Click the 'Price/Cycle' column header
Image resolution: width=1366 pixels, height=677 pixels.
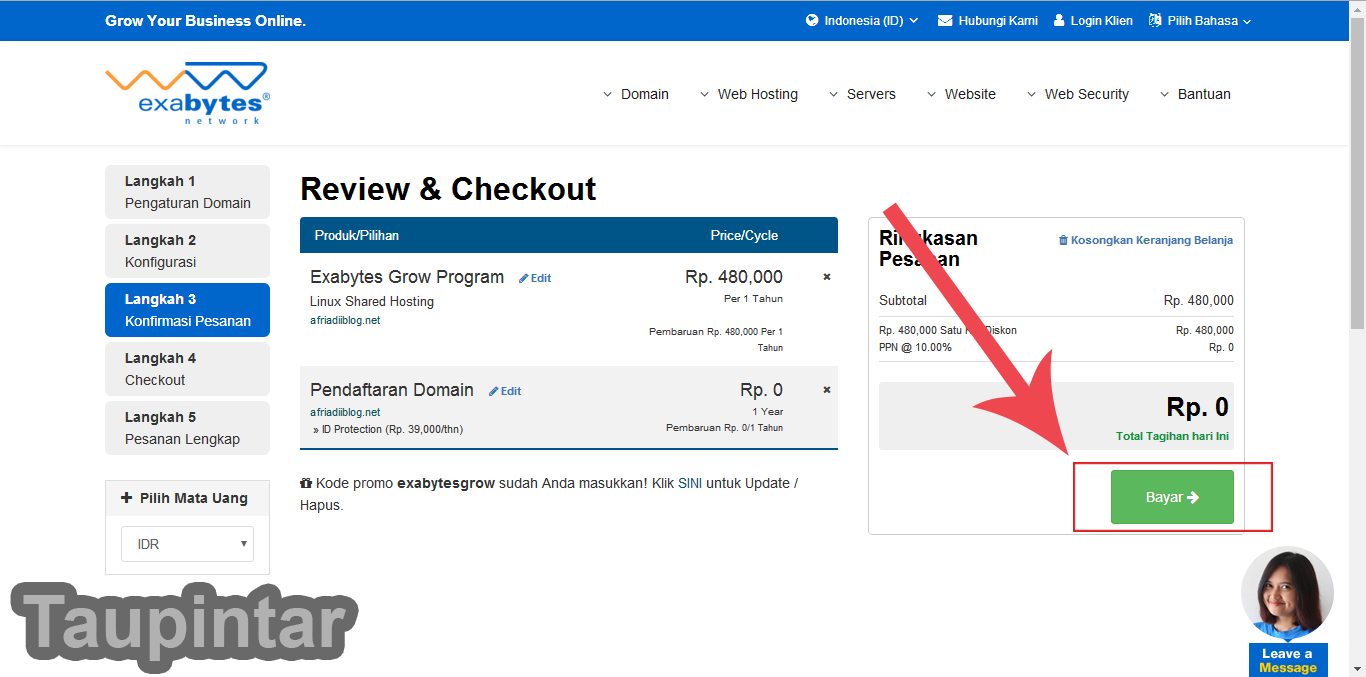tap(744, 235)
